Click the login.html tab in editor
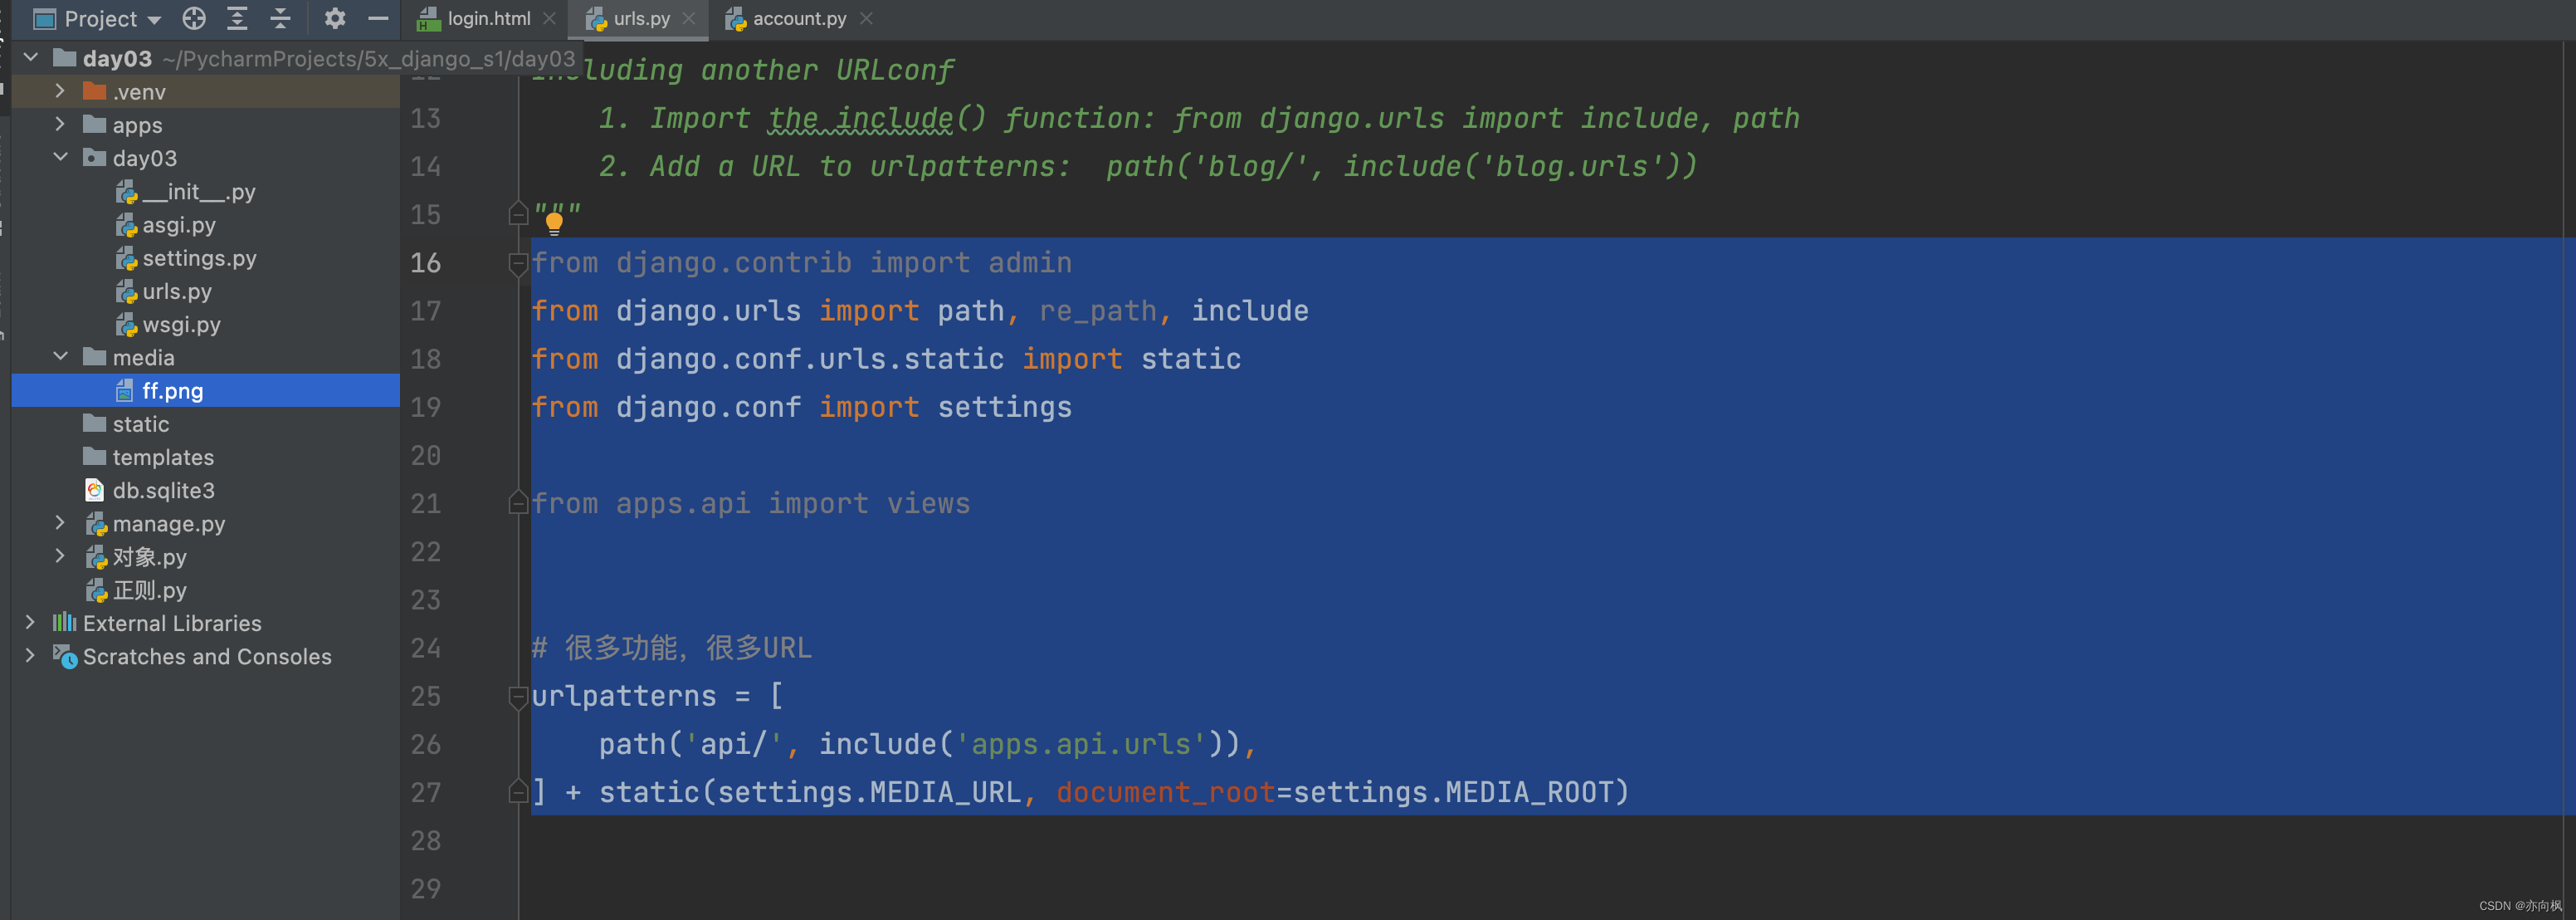The width and height of the screenshot is (2576, 920). pos(485,20)
